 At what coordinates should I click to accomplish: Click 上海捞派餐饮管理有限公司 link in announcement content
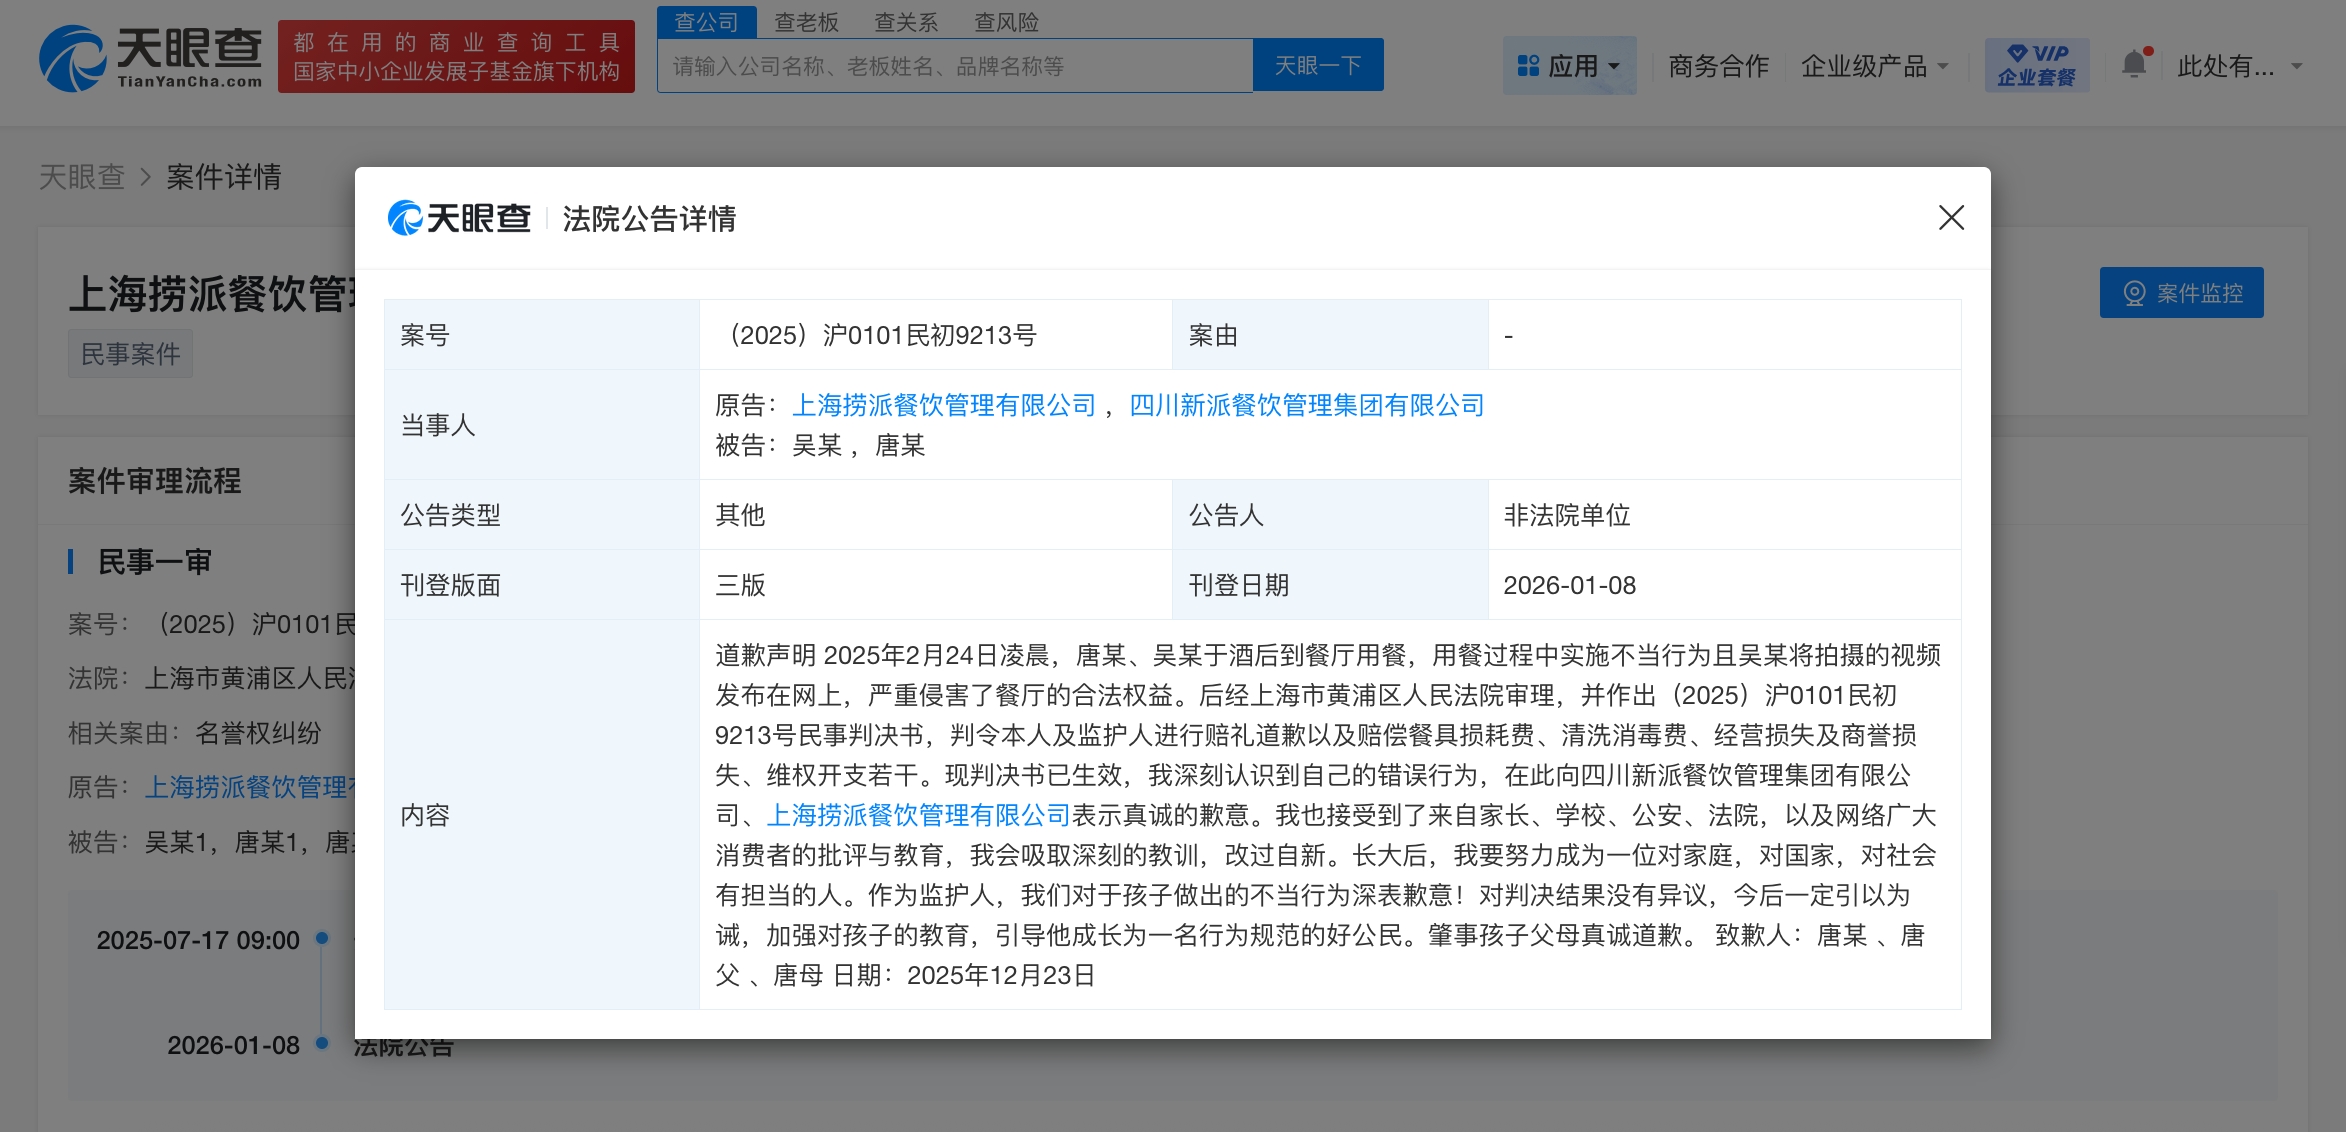coord(918,815)
